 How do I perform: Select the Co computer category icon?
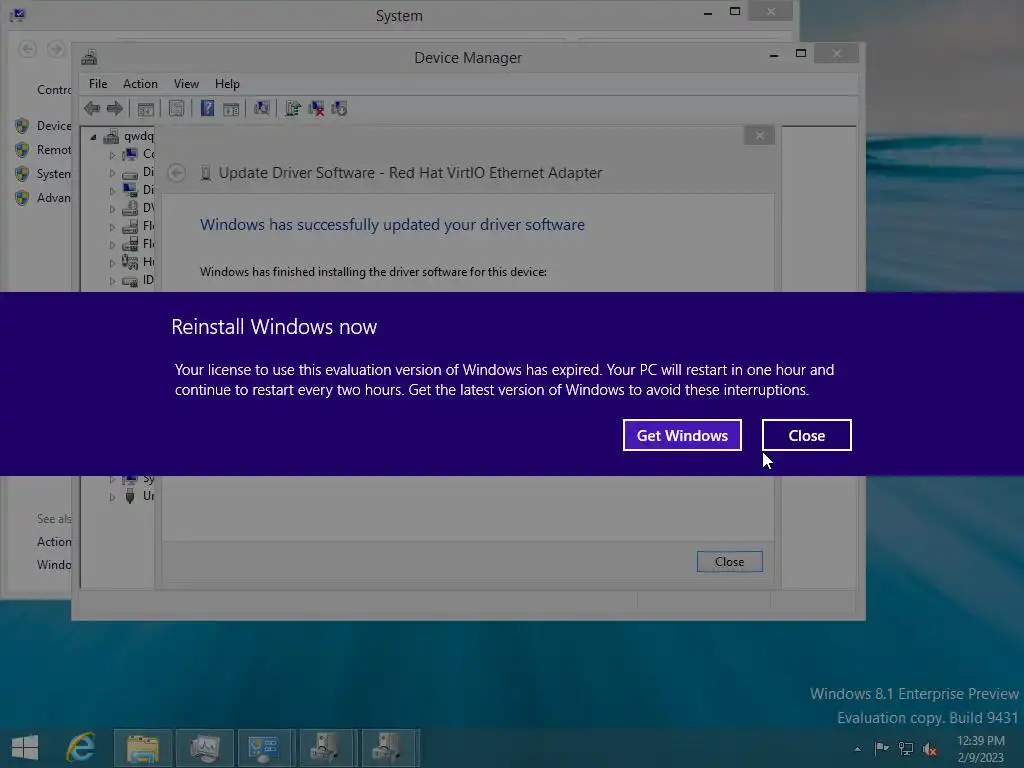pyautogui.click(x=130, y=154)
